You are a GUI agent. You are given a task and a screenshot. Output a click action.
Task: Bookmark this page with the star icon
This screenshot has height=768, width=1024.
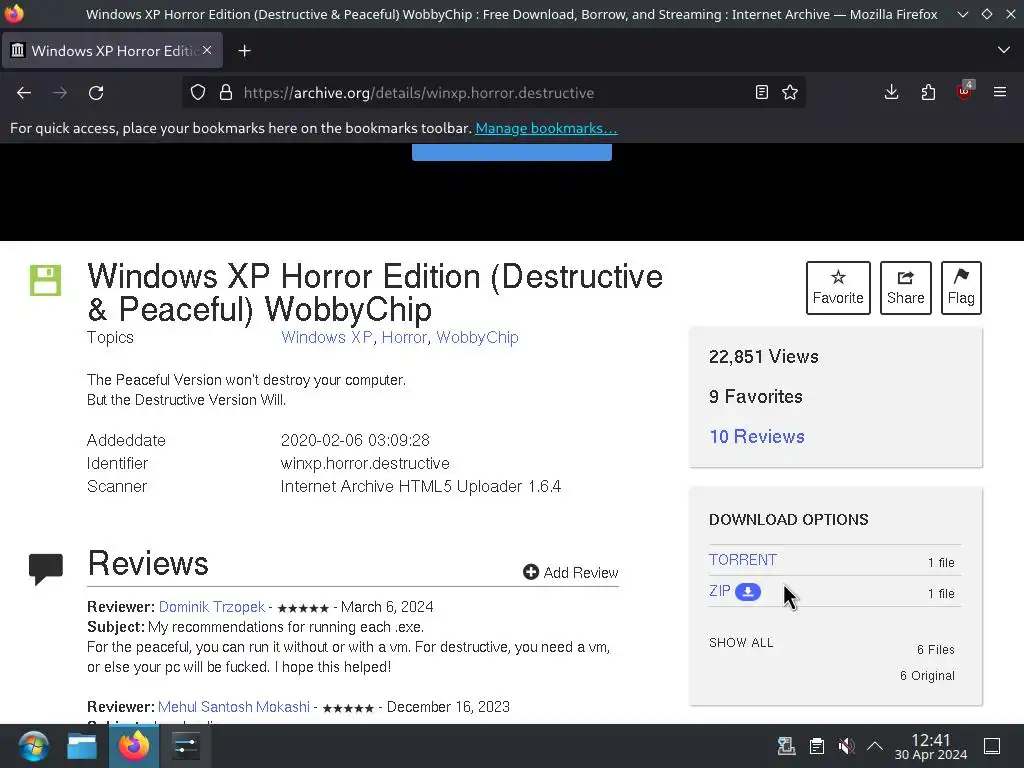pos(790,93)
